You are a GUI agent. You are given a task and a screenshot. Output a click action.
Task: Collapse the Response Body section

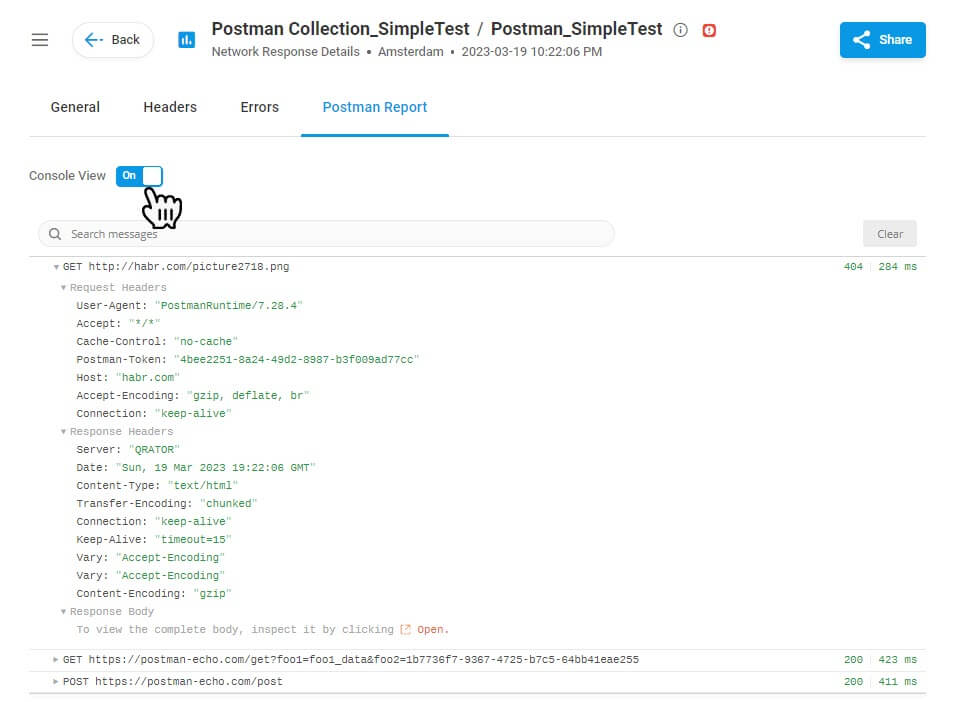pos(64,612)
